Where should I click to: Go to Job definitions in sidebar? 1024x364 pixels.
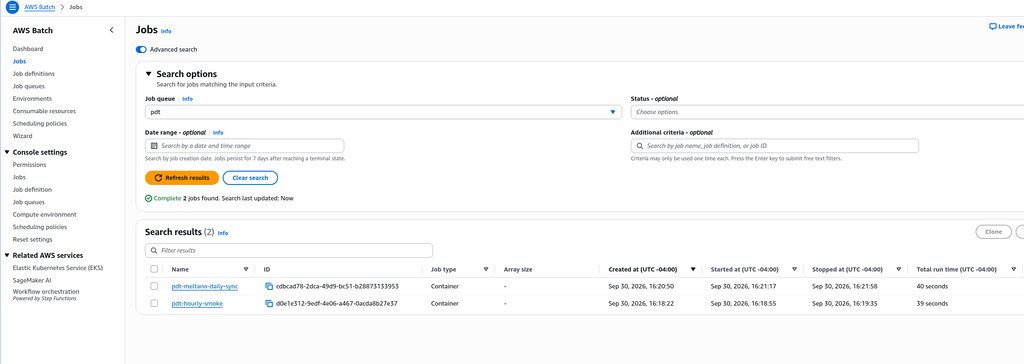pos(34,74)
